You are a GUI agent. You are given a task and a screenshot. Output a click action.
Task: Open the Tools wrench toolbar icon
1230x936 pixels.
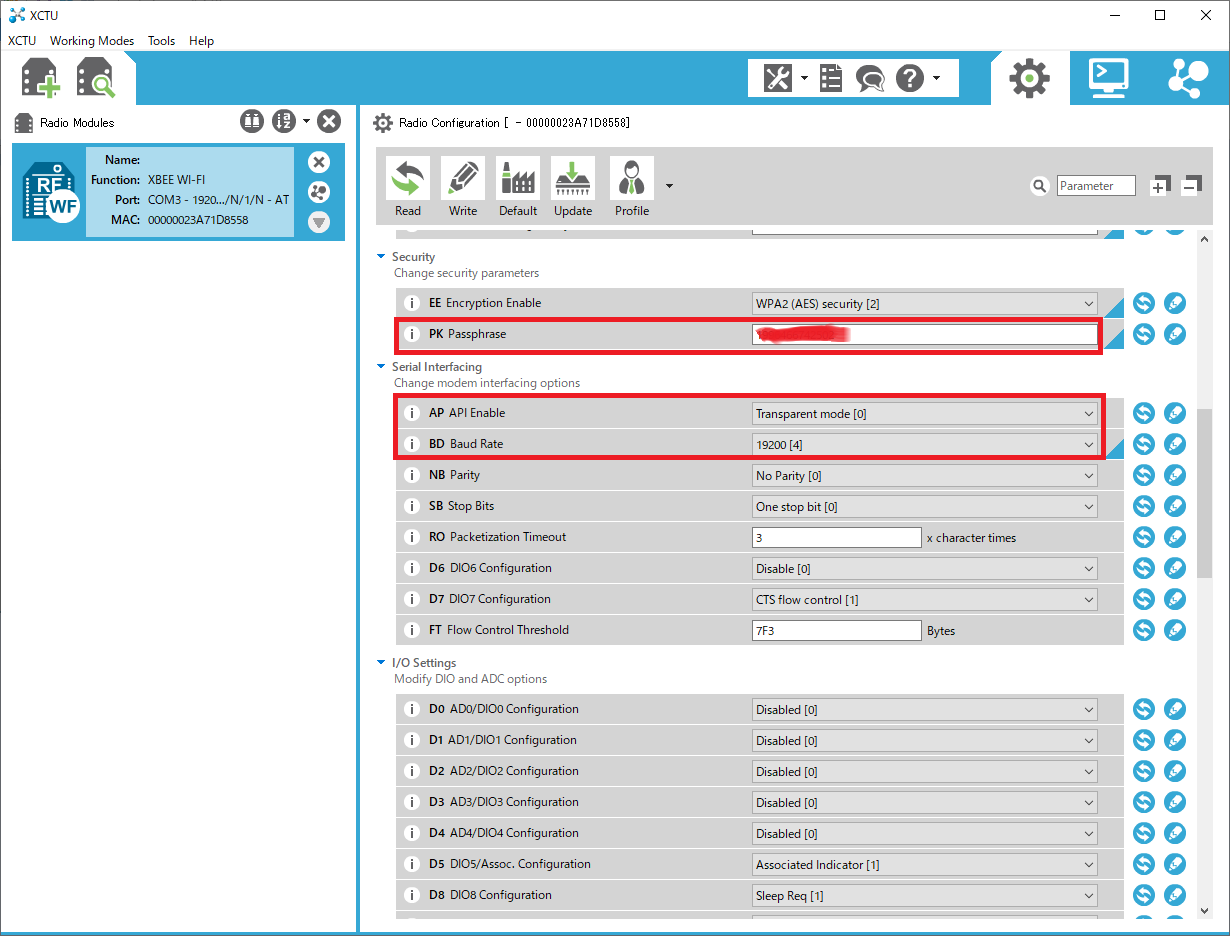click(778, 78)
